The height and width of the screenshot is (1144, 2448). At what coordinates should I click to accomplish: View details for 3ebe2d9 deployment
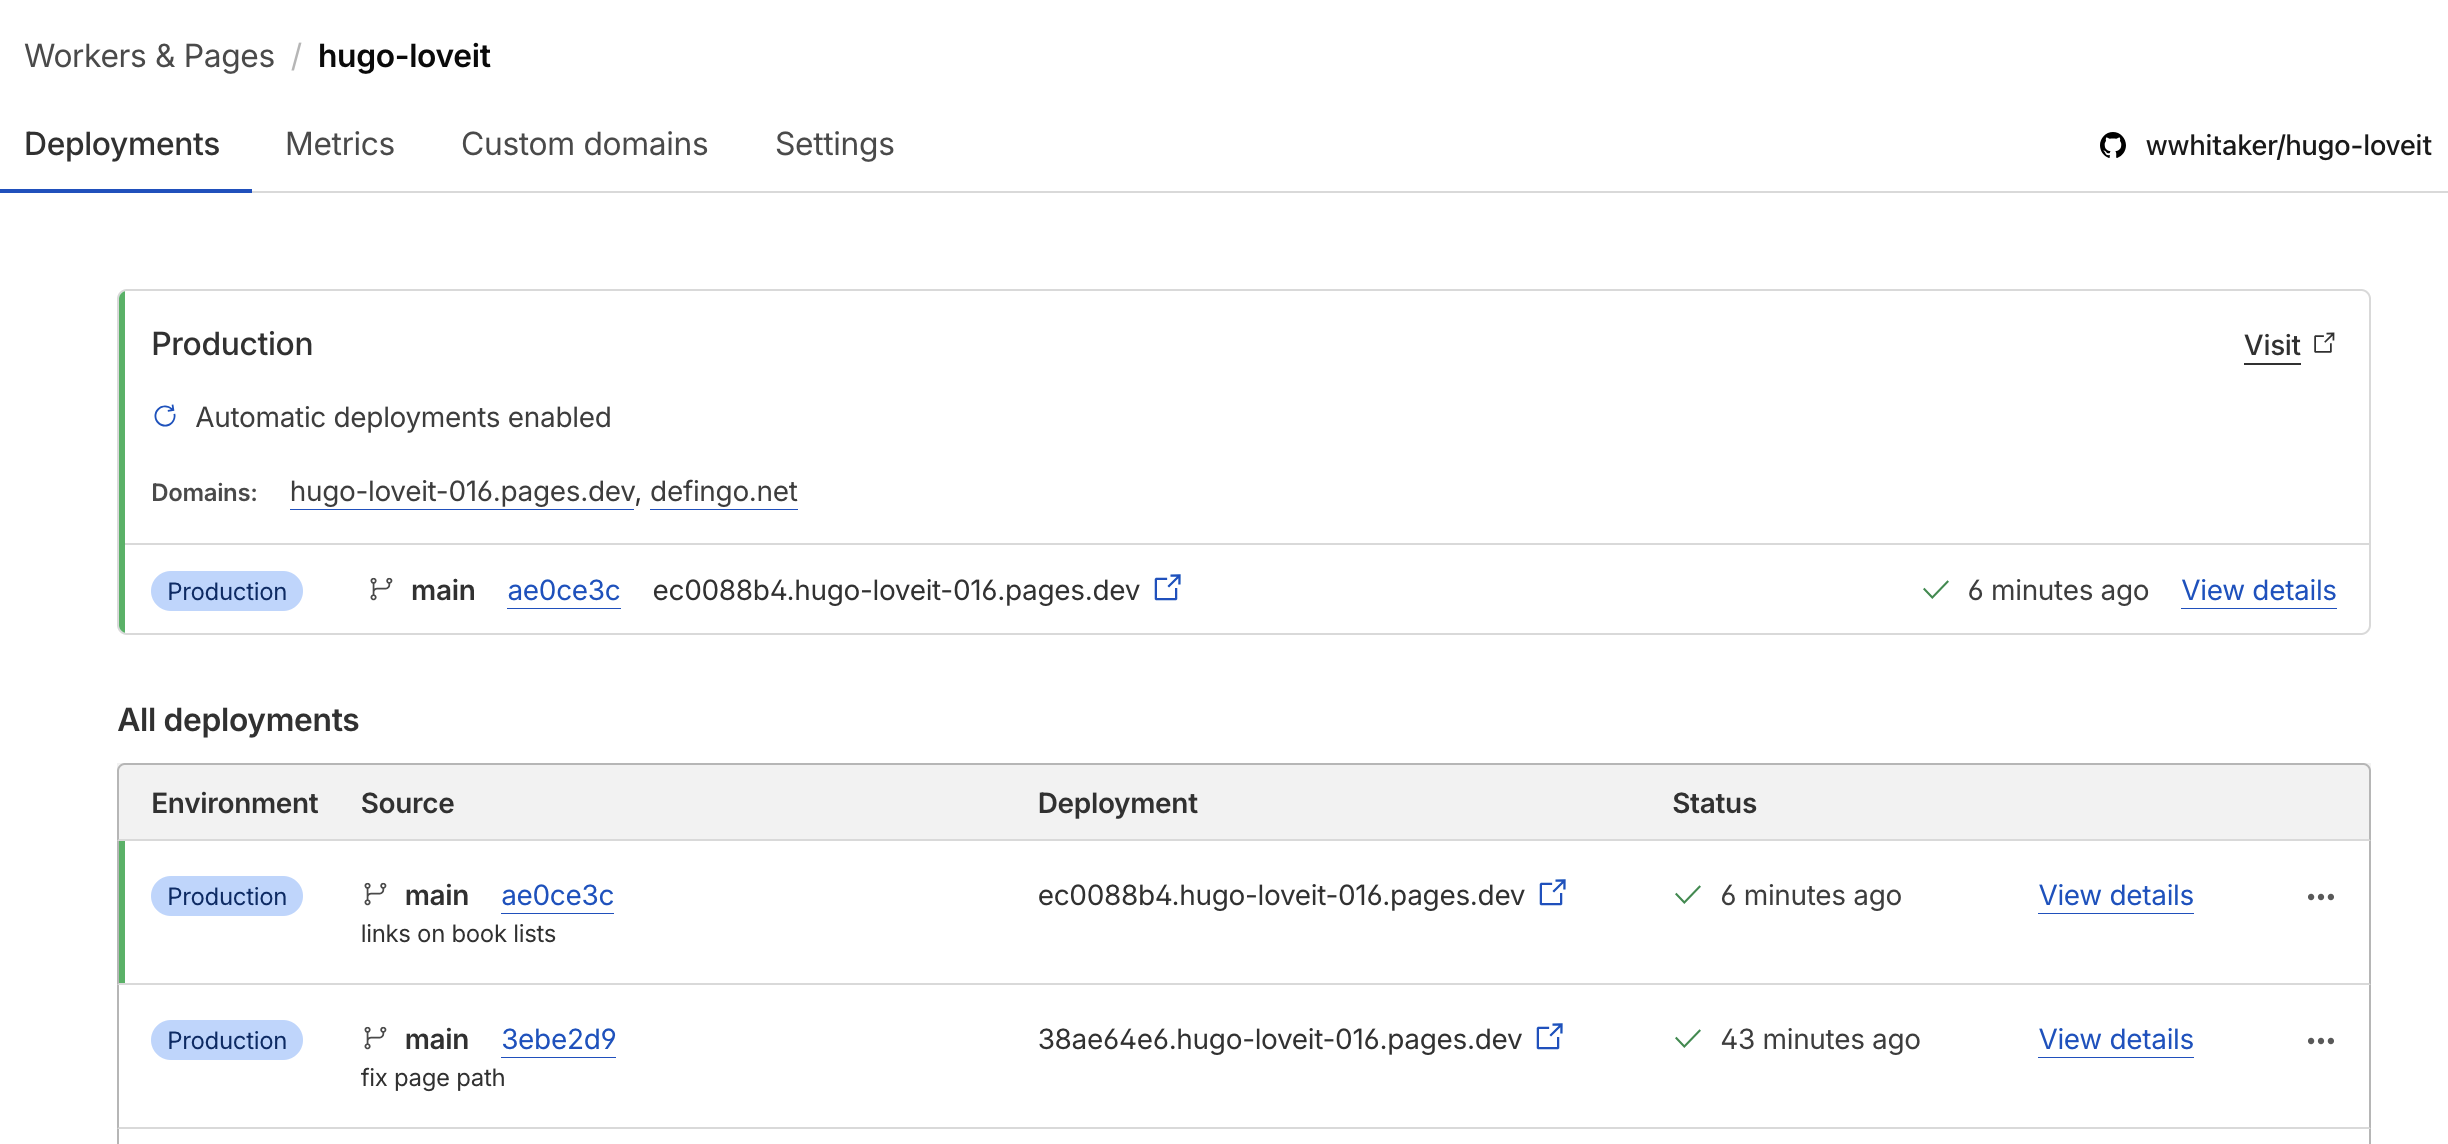[x=2116, y=1040]
